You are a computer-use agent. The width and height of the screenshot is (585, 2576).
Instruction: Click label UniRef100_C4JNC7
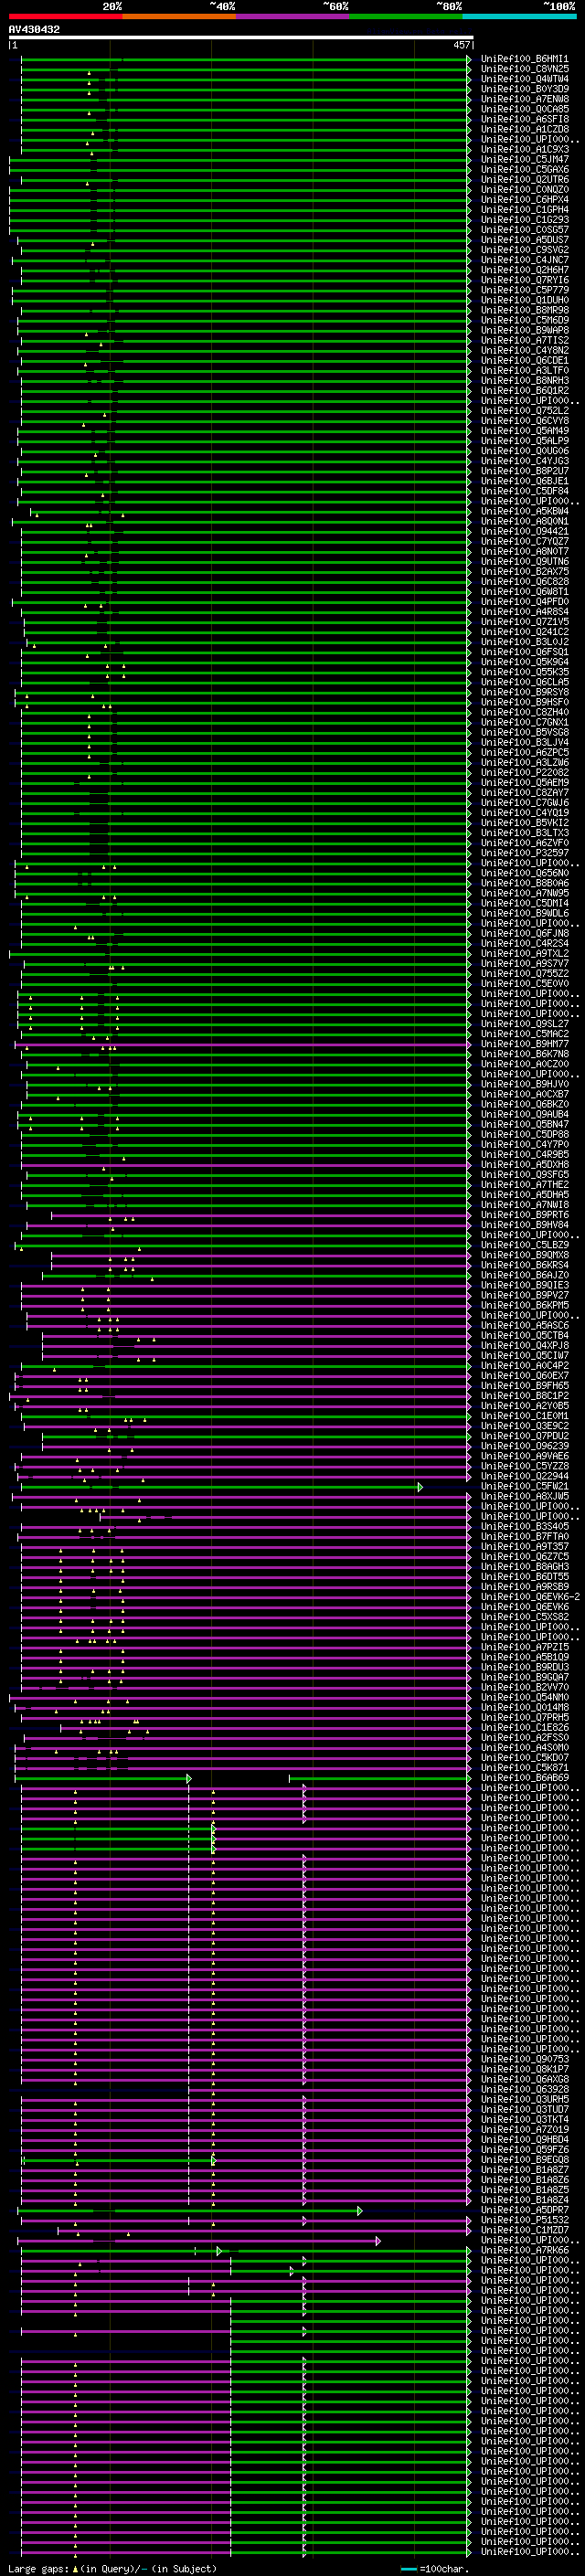coord(525,260)
